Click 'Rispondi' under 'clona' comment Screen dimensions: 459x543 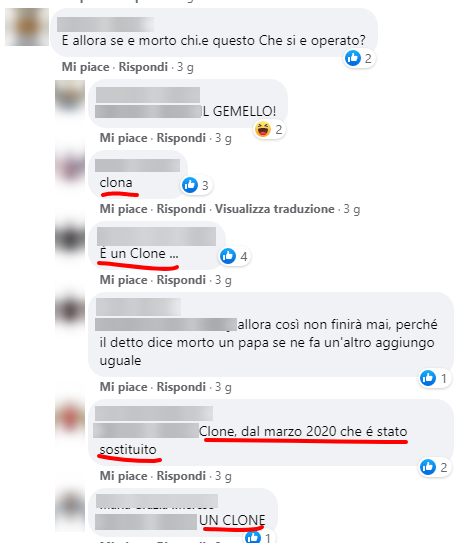click(x=181, y=209)
